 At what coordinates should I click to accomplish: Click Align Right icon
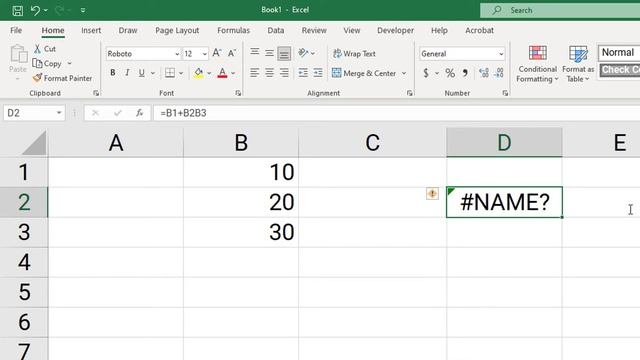point(284,73)
